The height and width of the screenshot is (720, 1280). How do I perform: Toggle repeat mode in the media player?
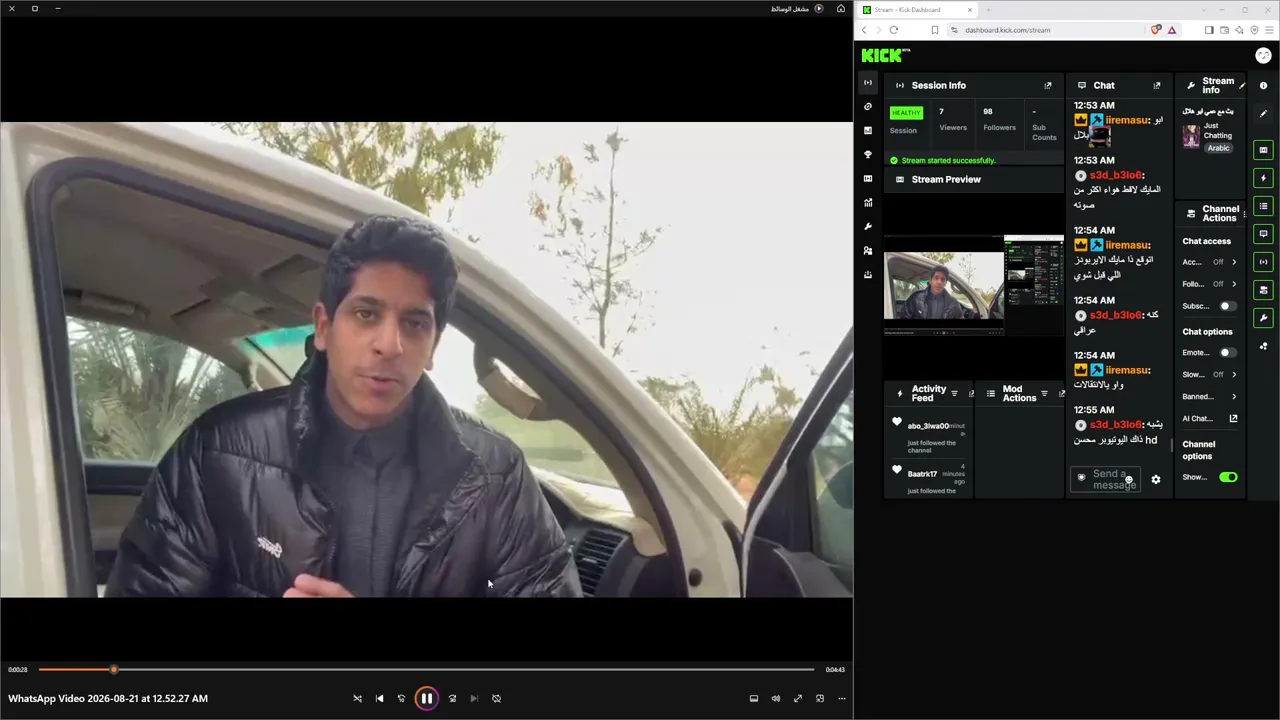click(x=496, y=698)
